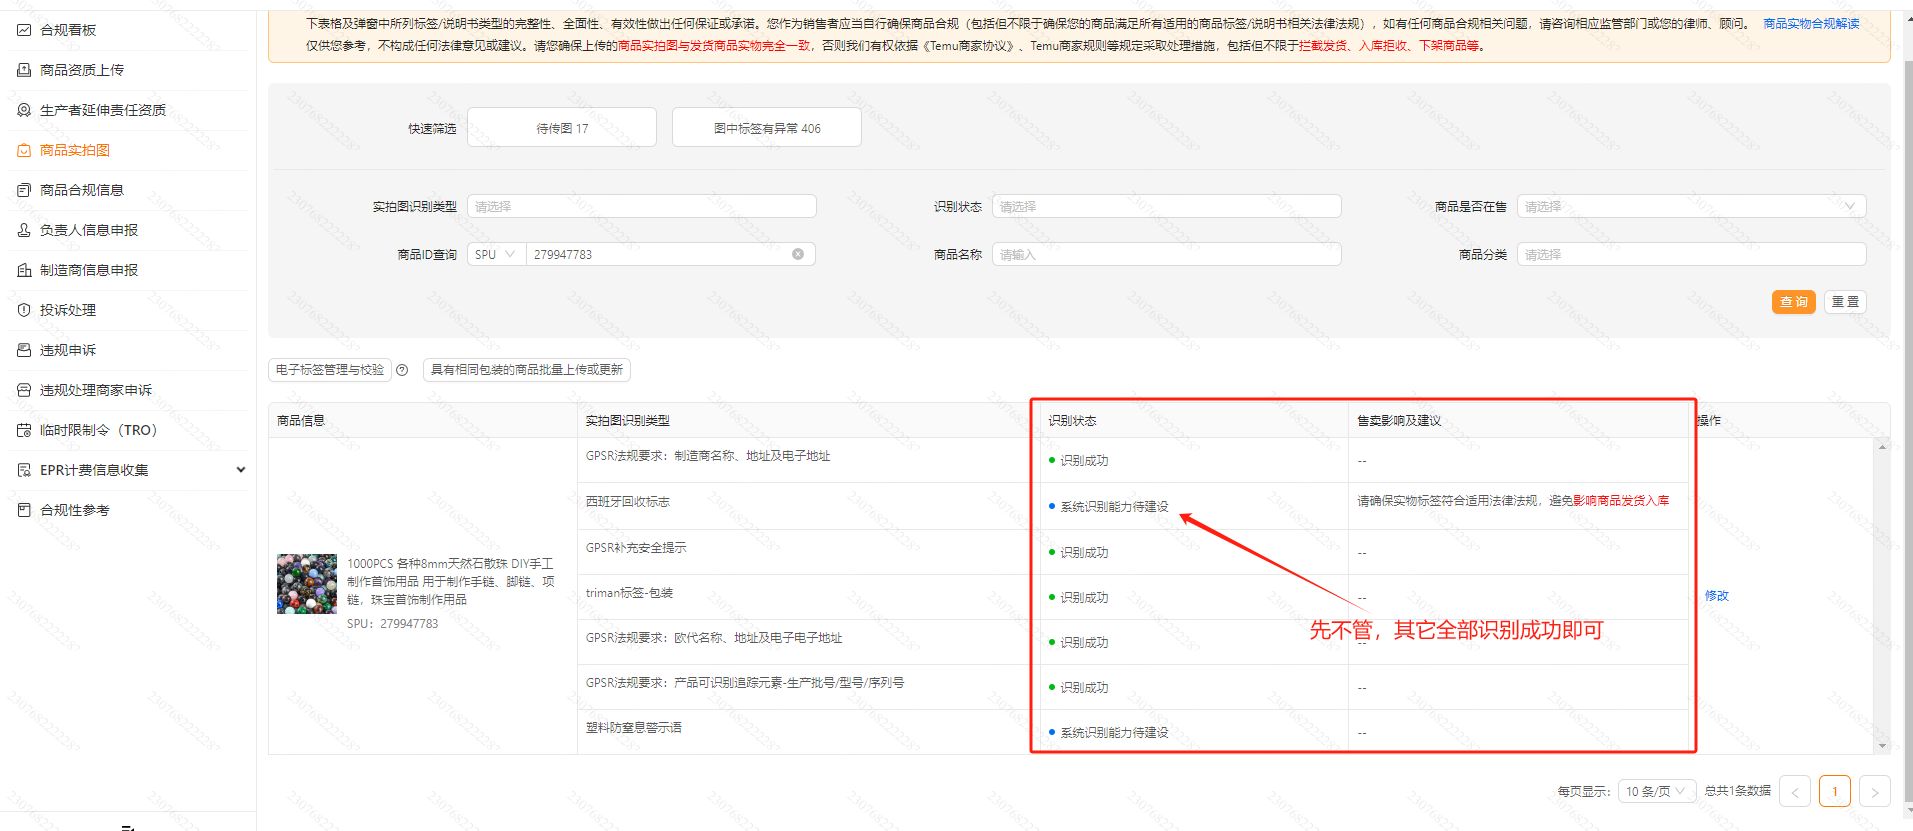The image size is (1913, 831).
Task: Go to previous page arrow
Action: 1795,791
